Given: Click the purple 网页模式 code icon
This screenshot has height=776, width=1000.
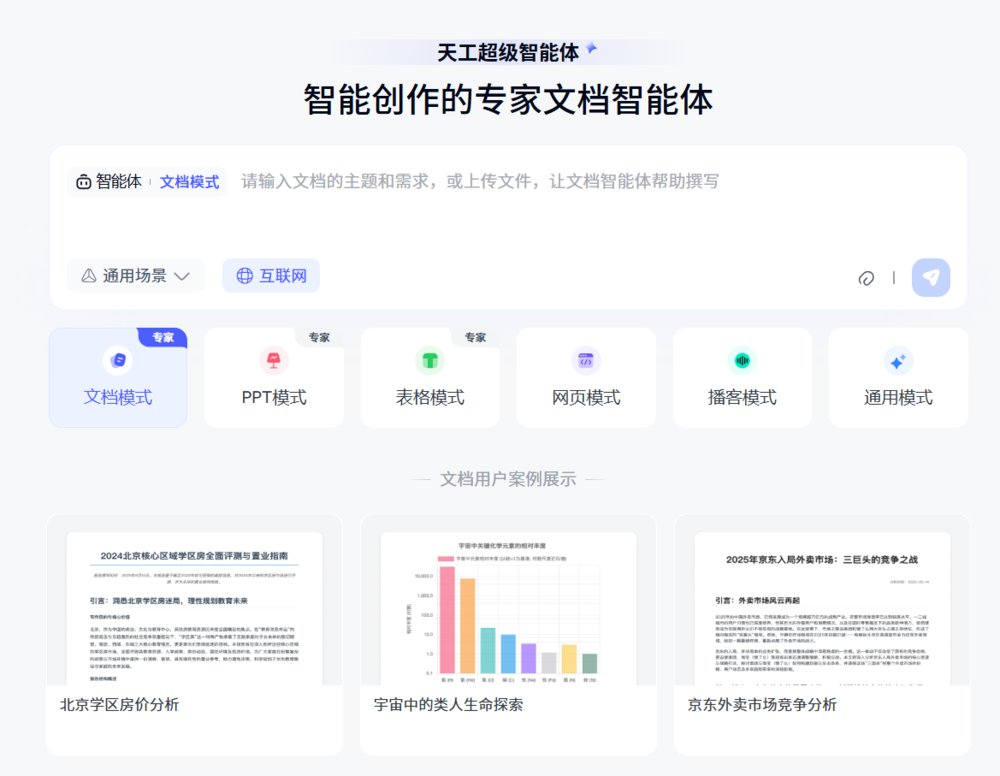Looking at the screenshot, I should pos(586,360).
